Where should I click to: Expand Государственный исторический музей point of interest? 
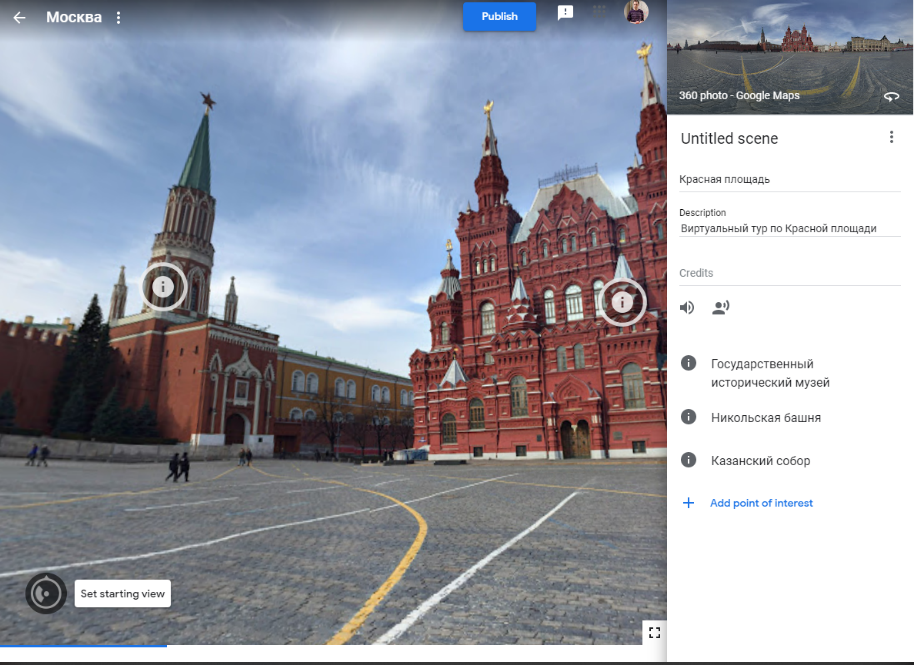coord(770,373)
